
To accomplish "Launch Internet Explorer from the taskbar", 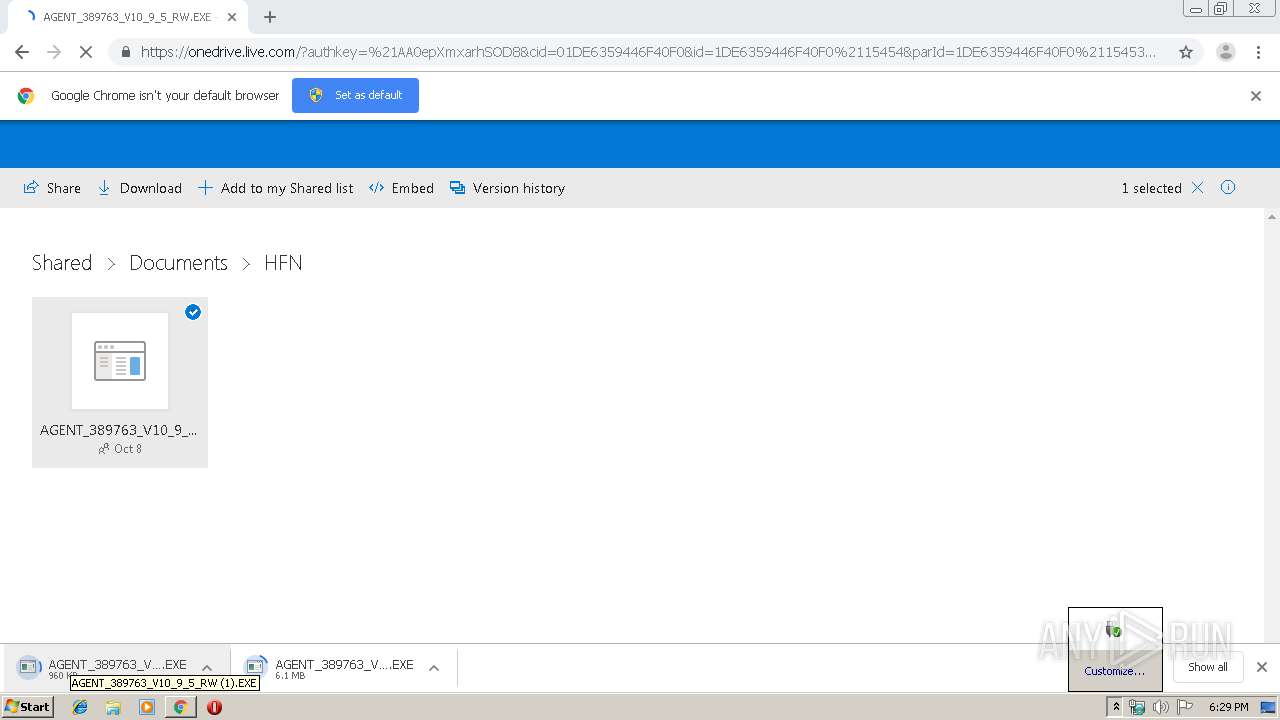I will click(x=80, y=707).
